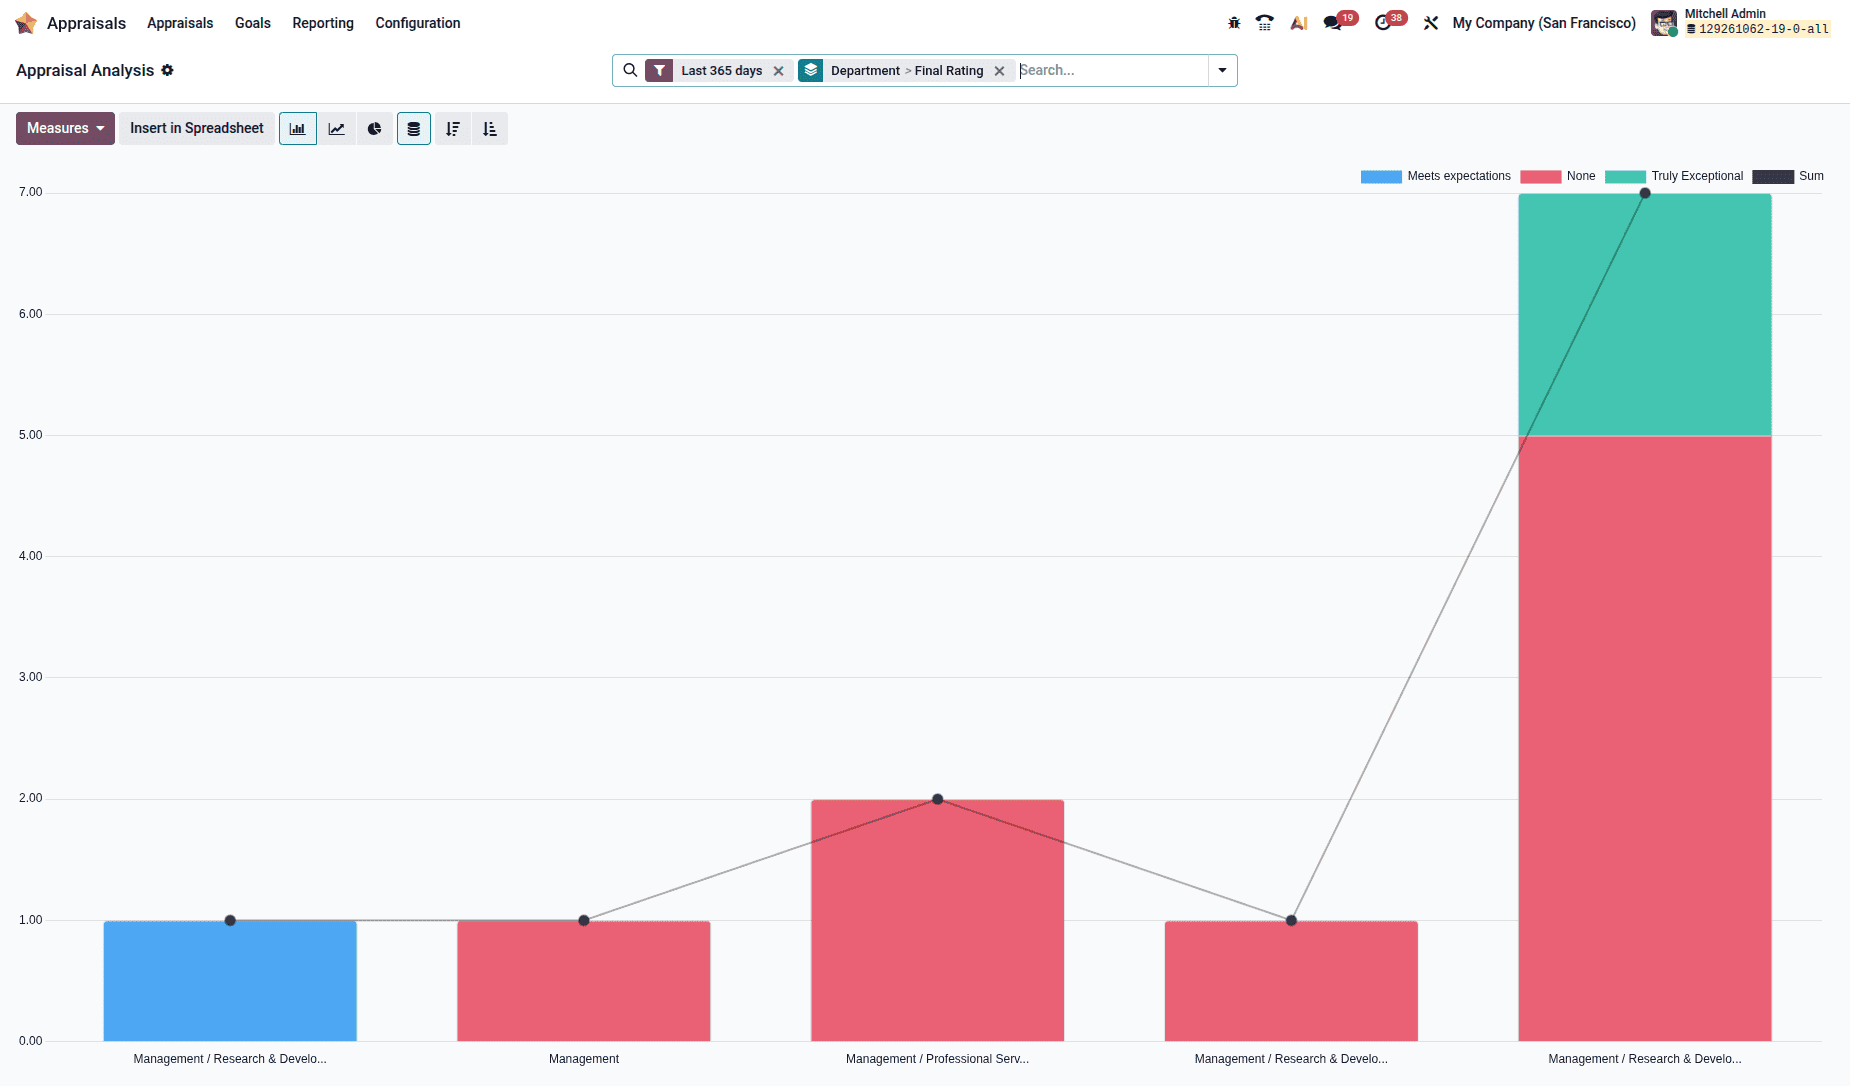1850x1086 pixels.
Task: Click the group-by layers icon in search facet
Action: click(811, 70)
